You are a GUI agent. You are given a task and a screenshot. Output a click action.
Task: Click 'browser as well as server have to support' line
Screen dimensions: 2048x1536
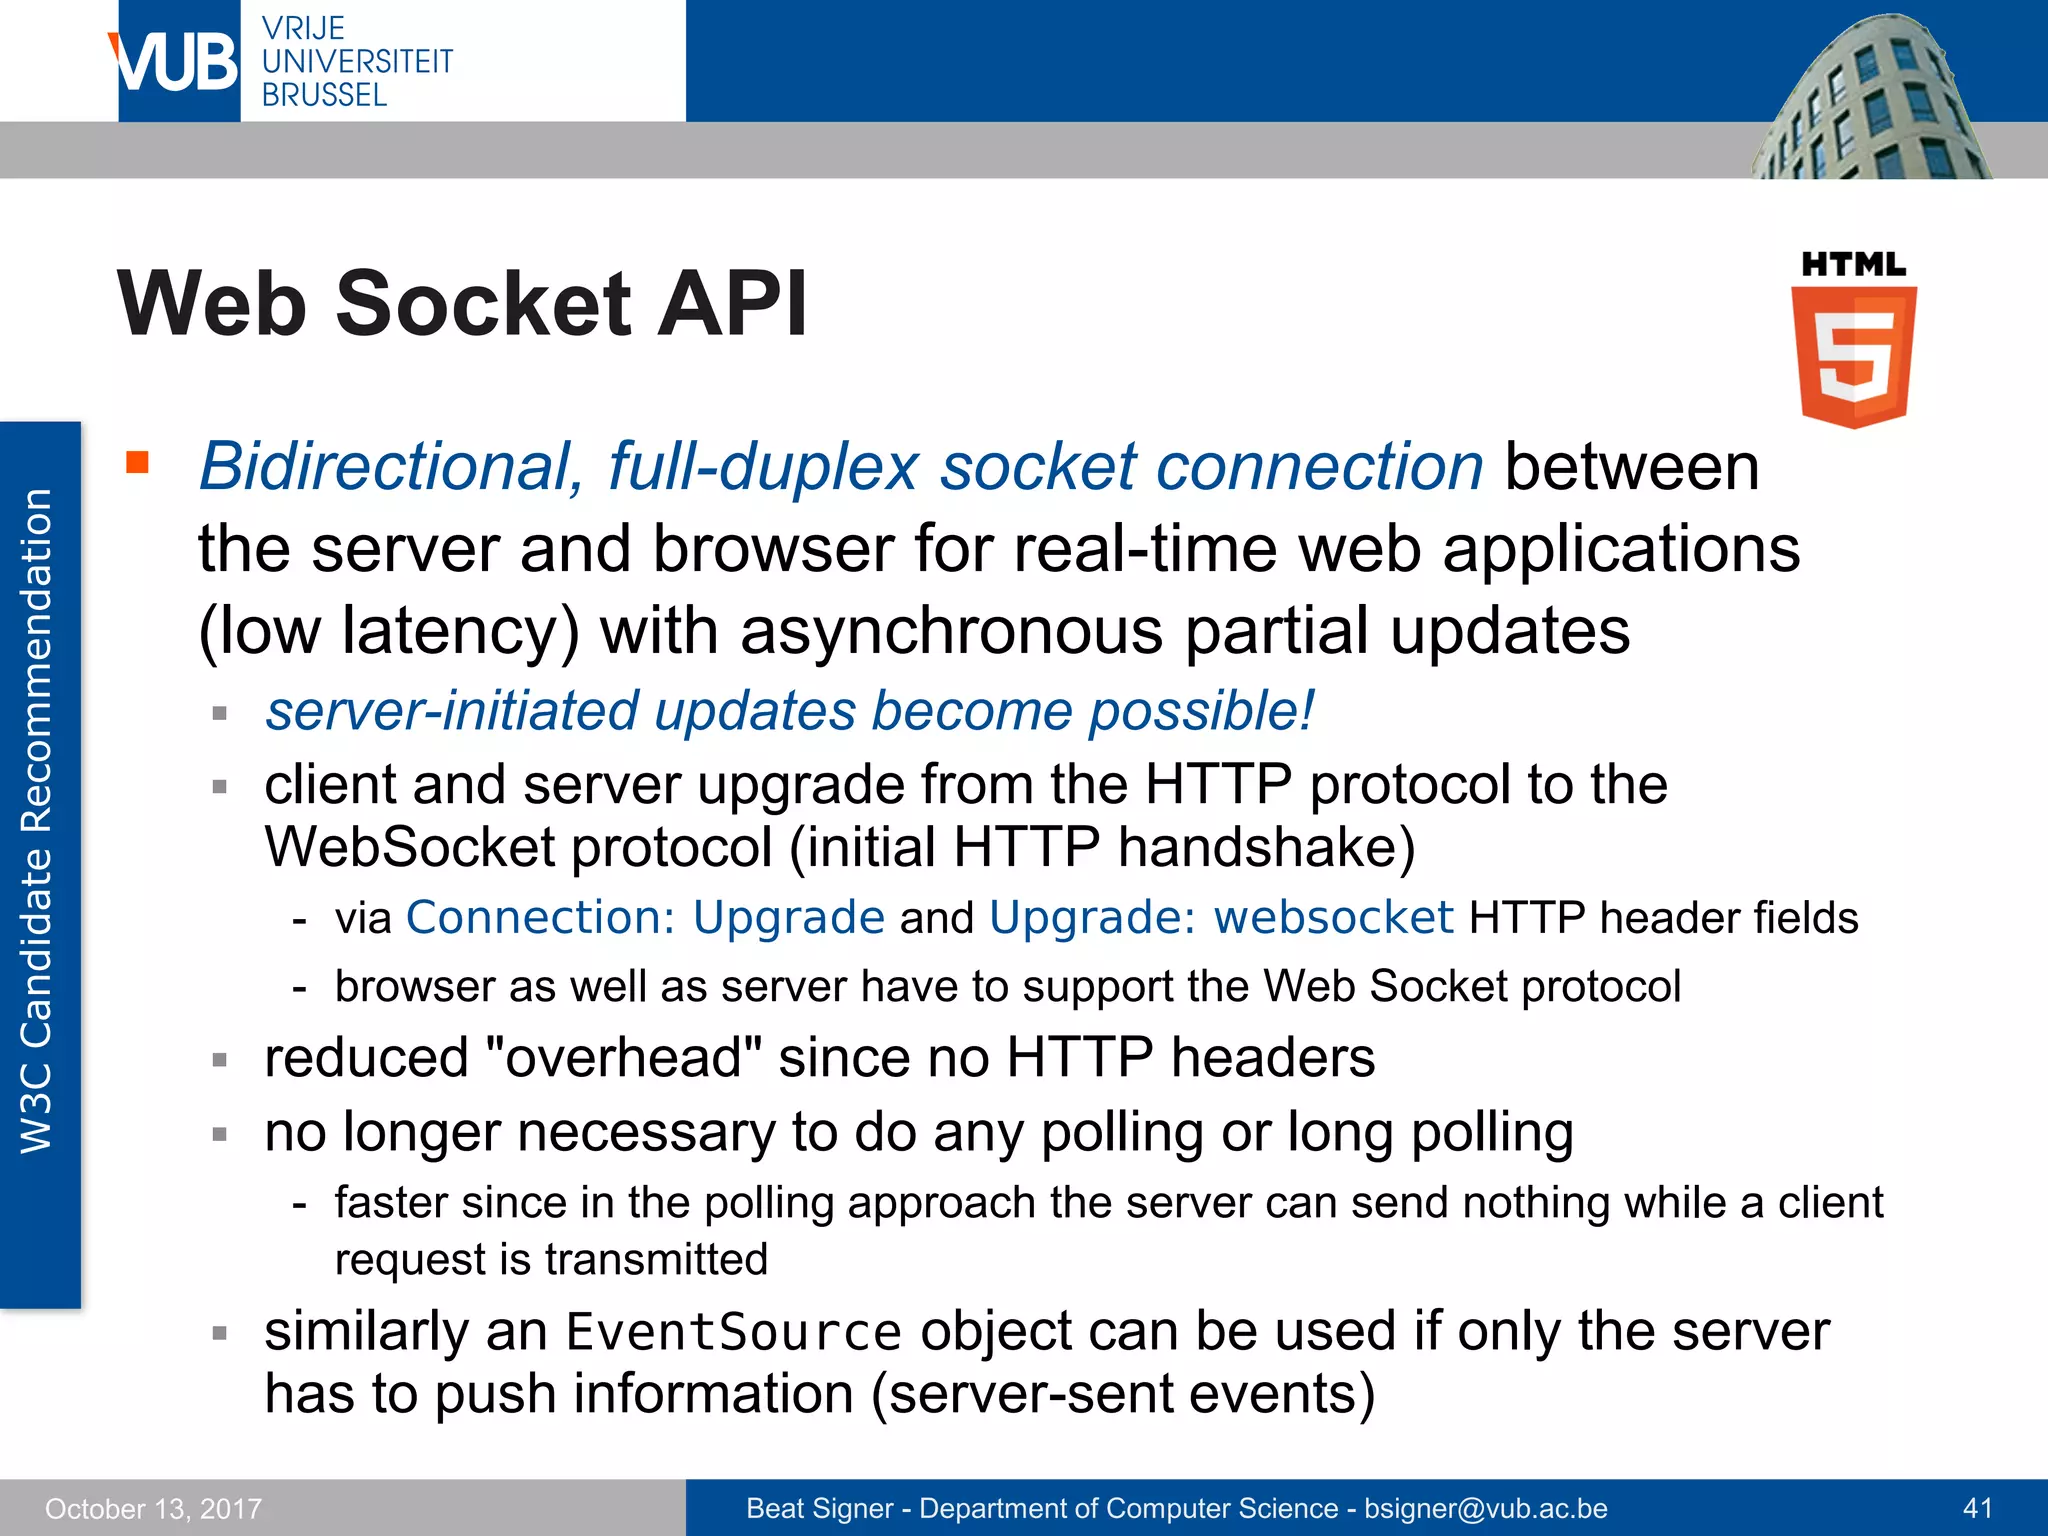coord(1008,987)
